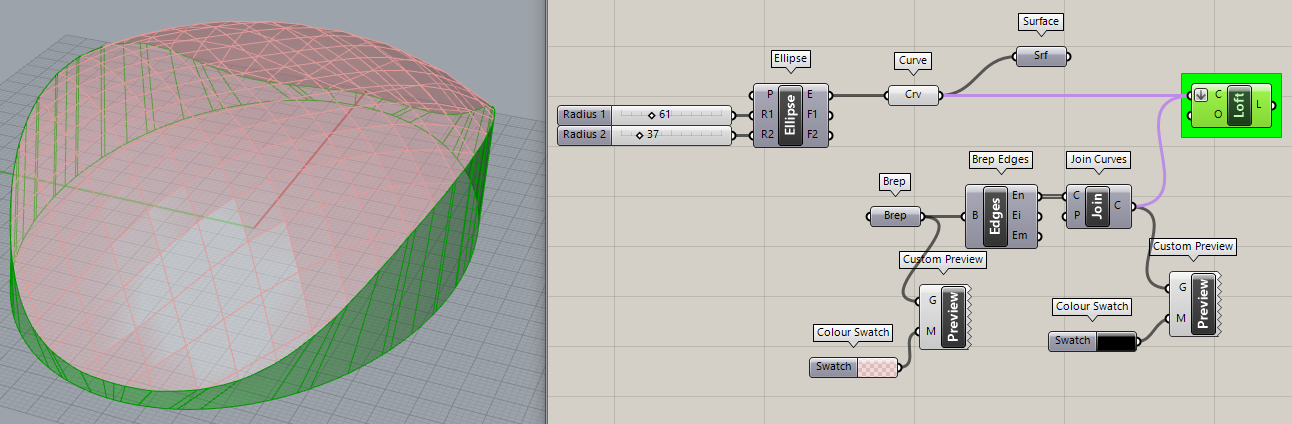
Task: Click the Edges Em output
Action: [1020, 235]
